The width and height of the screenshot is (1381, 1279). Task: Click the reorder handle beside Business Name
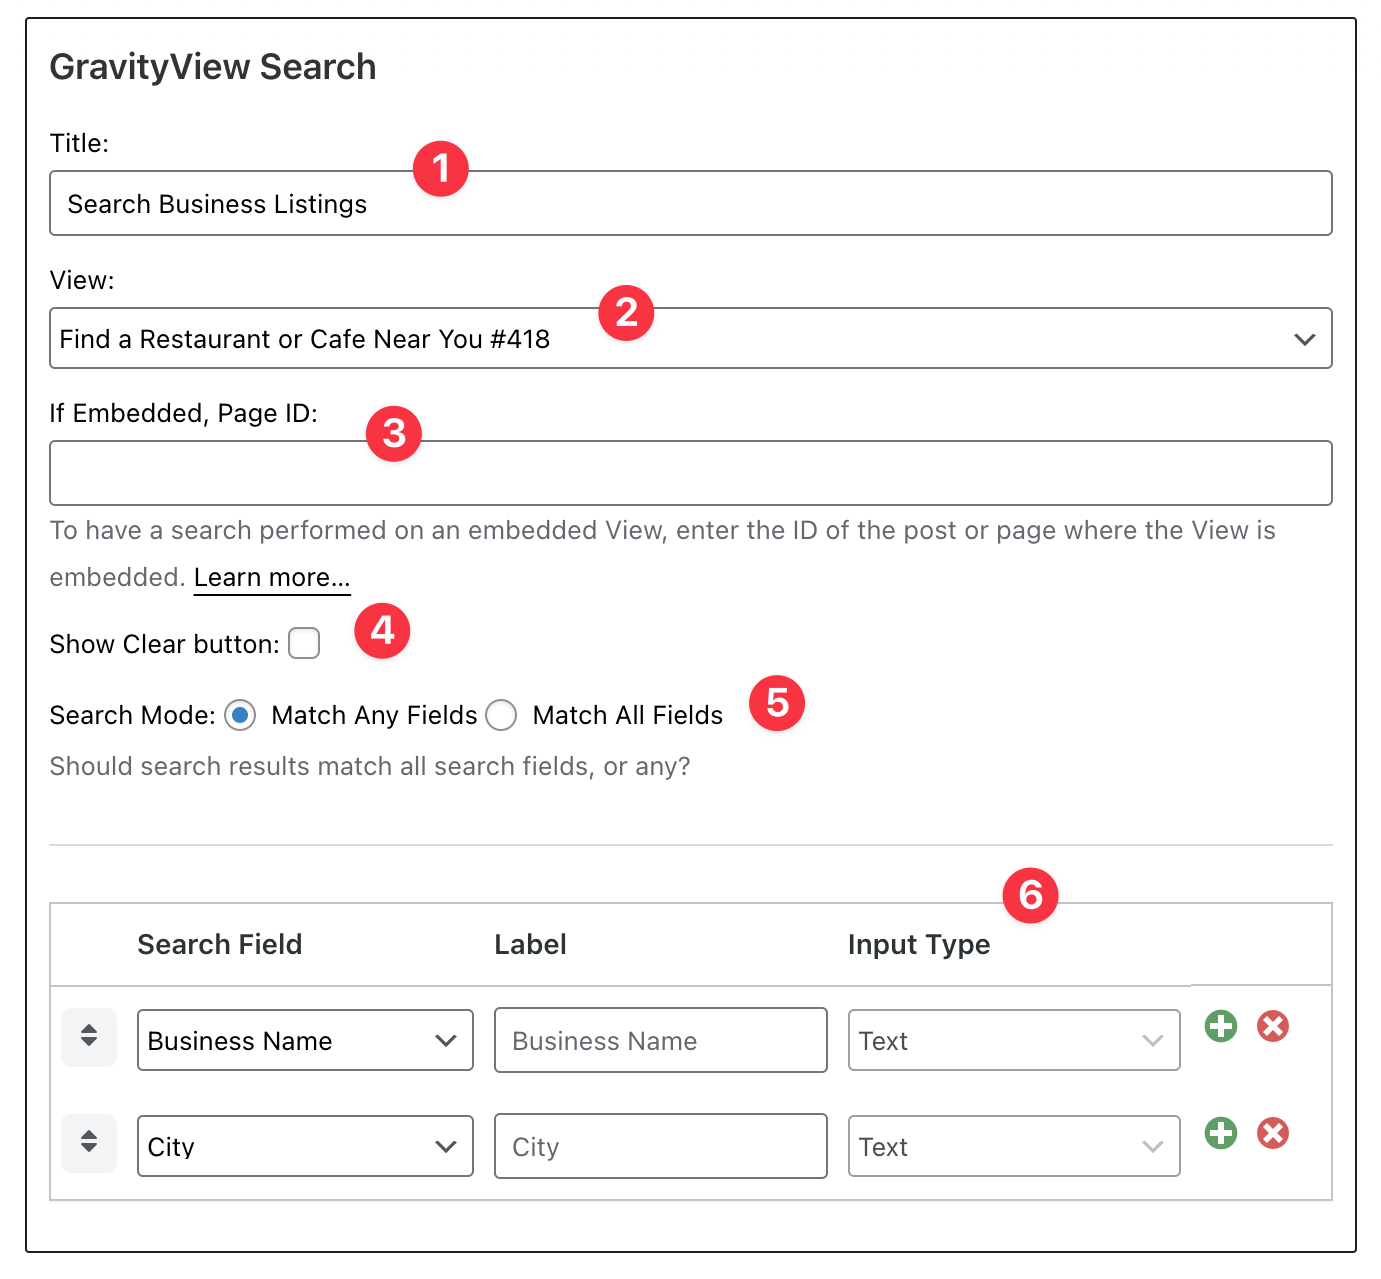pos(88,1039)
